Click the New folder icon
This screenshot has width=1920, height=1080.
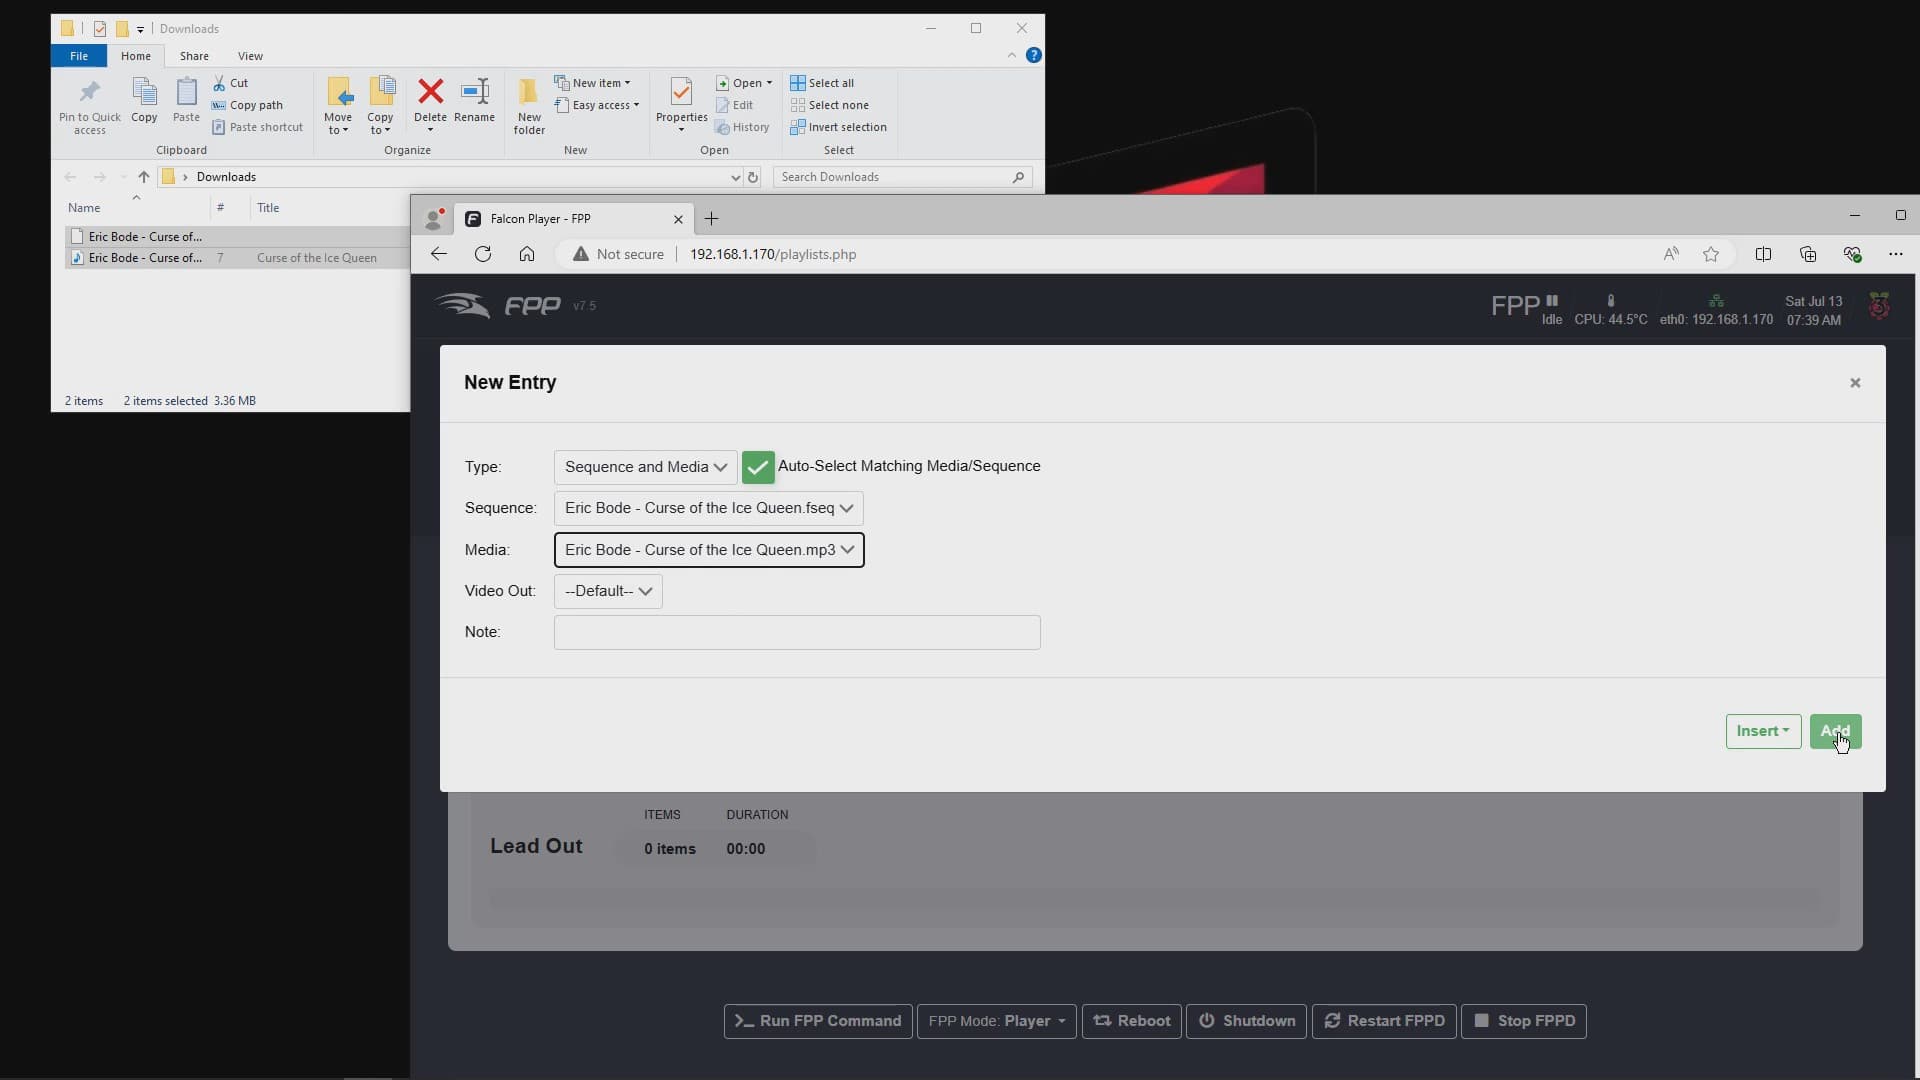pyautogui.click(x=529, y=92)
